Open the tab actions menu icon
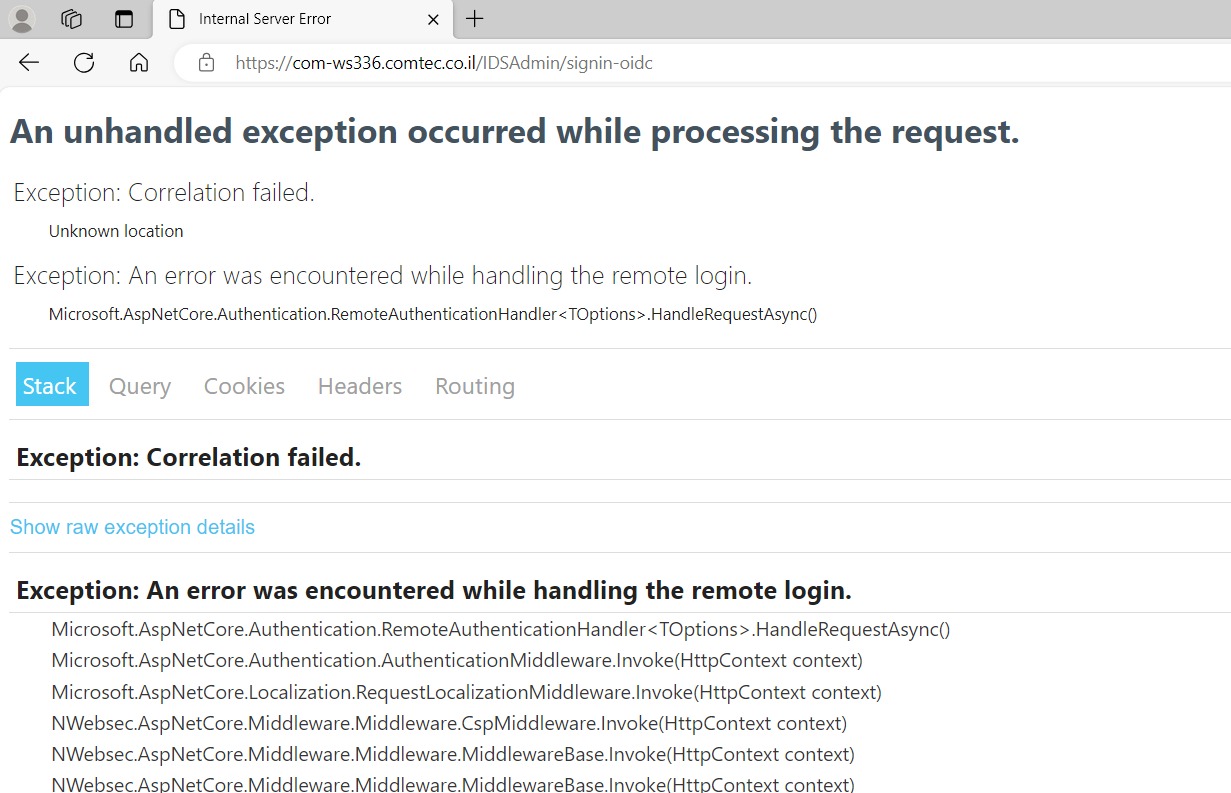 pyautogui.click(x=124, y=18)
